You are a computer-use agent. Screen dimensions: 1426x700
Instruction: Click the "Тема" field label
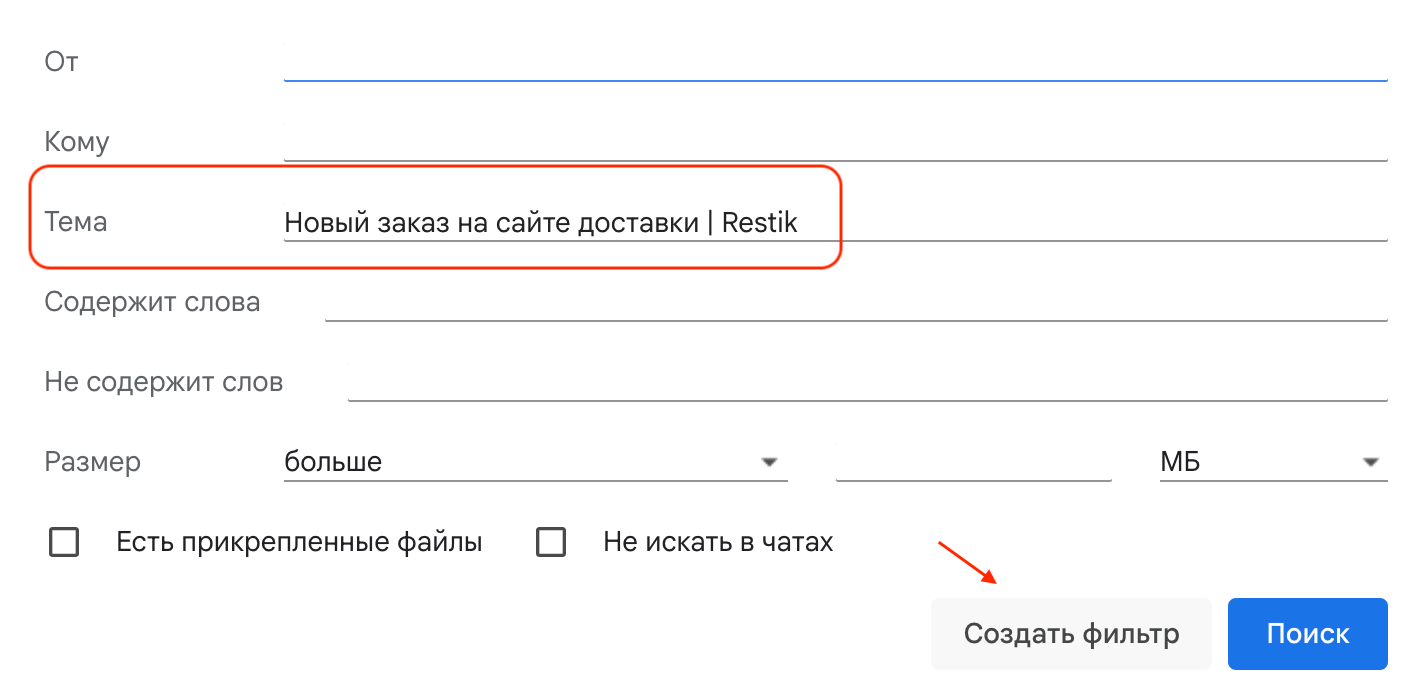click(76, 222)
